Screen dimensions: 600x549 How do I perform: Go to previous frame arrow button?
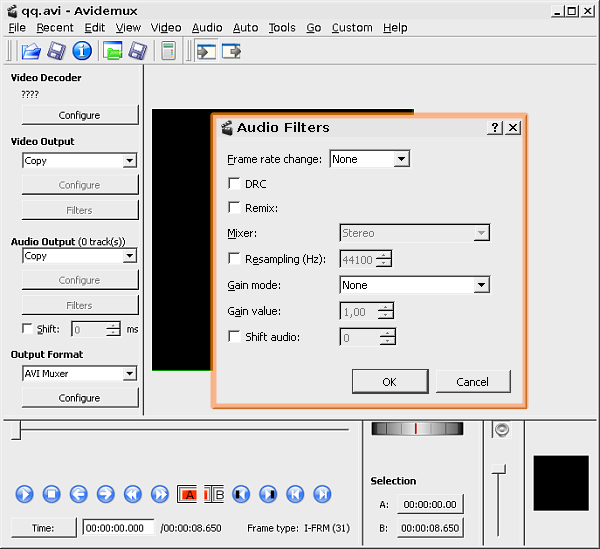(79, 494)
